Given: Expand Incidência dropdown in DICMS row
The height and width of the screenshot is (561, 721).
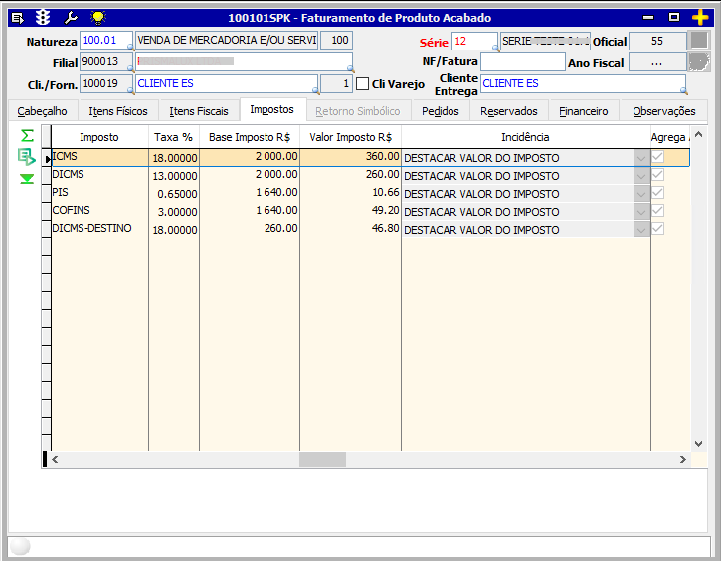Looking at the screenshot, I should click(641, 176).
